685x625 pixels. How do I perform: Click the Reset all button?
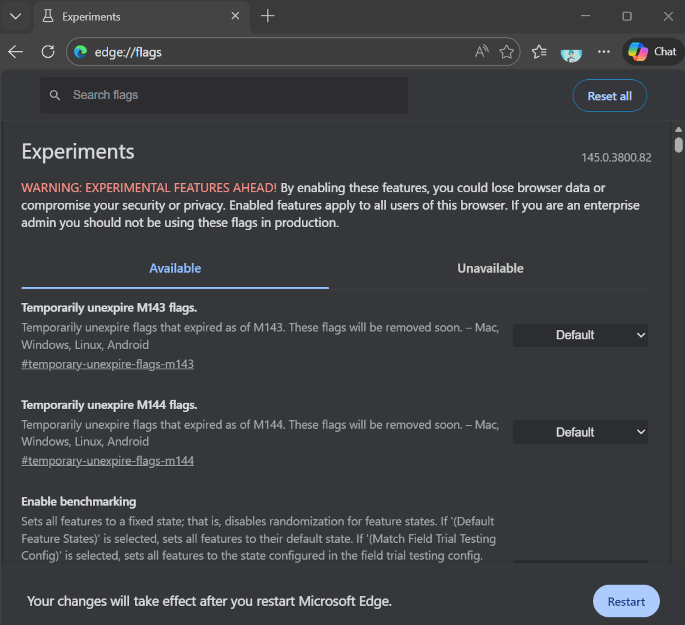tap(609, 96)
